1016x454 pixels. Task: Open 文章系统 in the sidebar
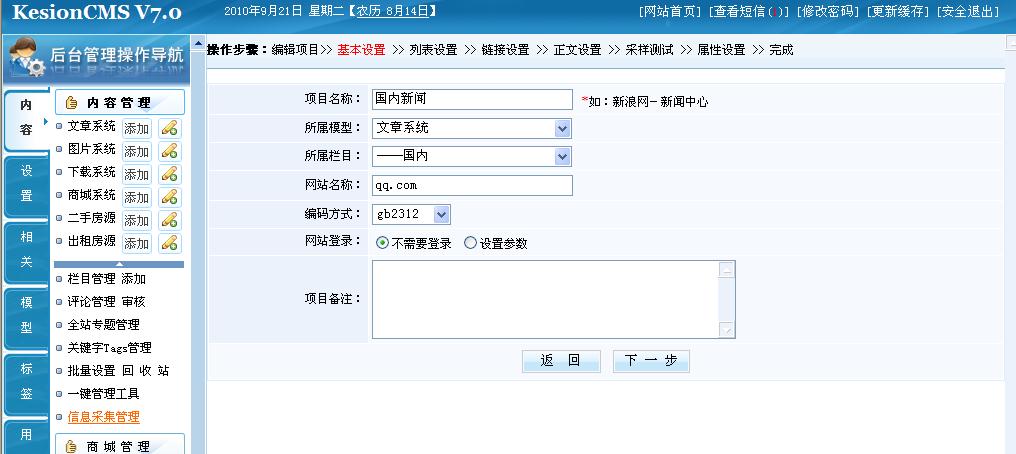click(x=91, y=126)
